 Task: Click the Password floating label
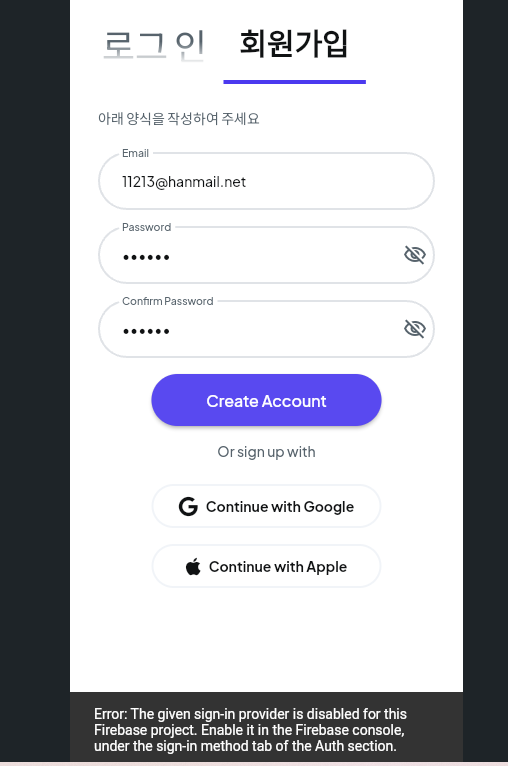click(147, 227)
